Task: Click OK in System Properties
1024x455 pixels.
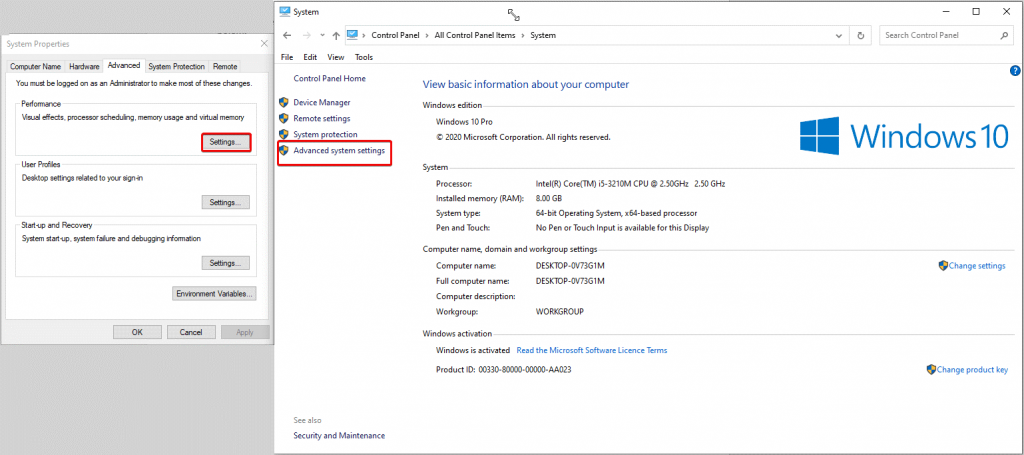Action: pyautogui.click(x=137, y=332)
